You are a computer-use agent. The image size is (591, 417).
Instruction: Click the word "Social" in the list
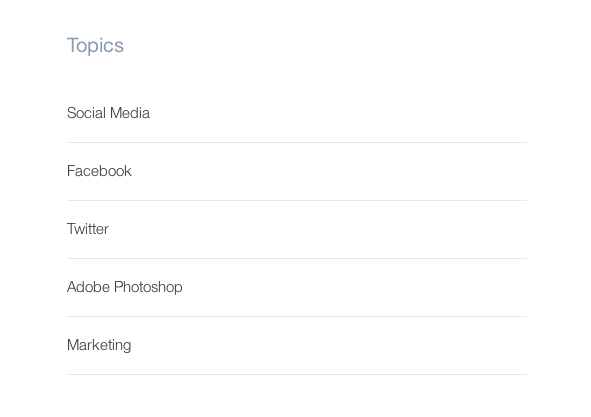(x=86, y=113)
